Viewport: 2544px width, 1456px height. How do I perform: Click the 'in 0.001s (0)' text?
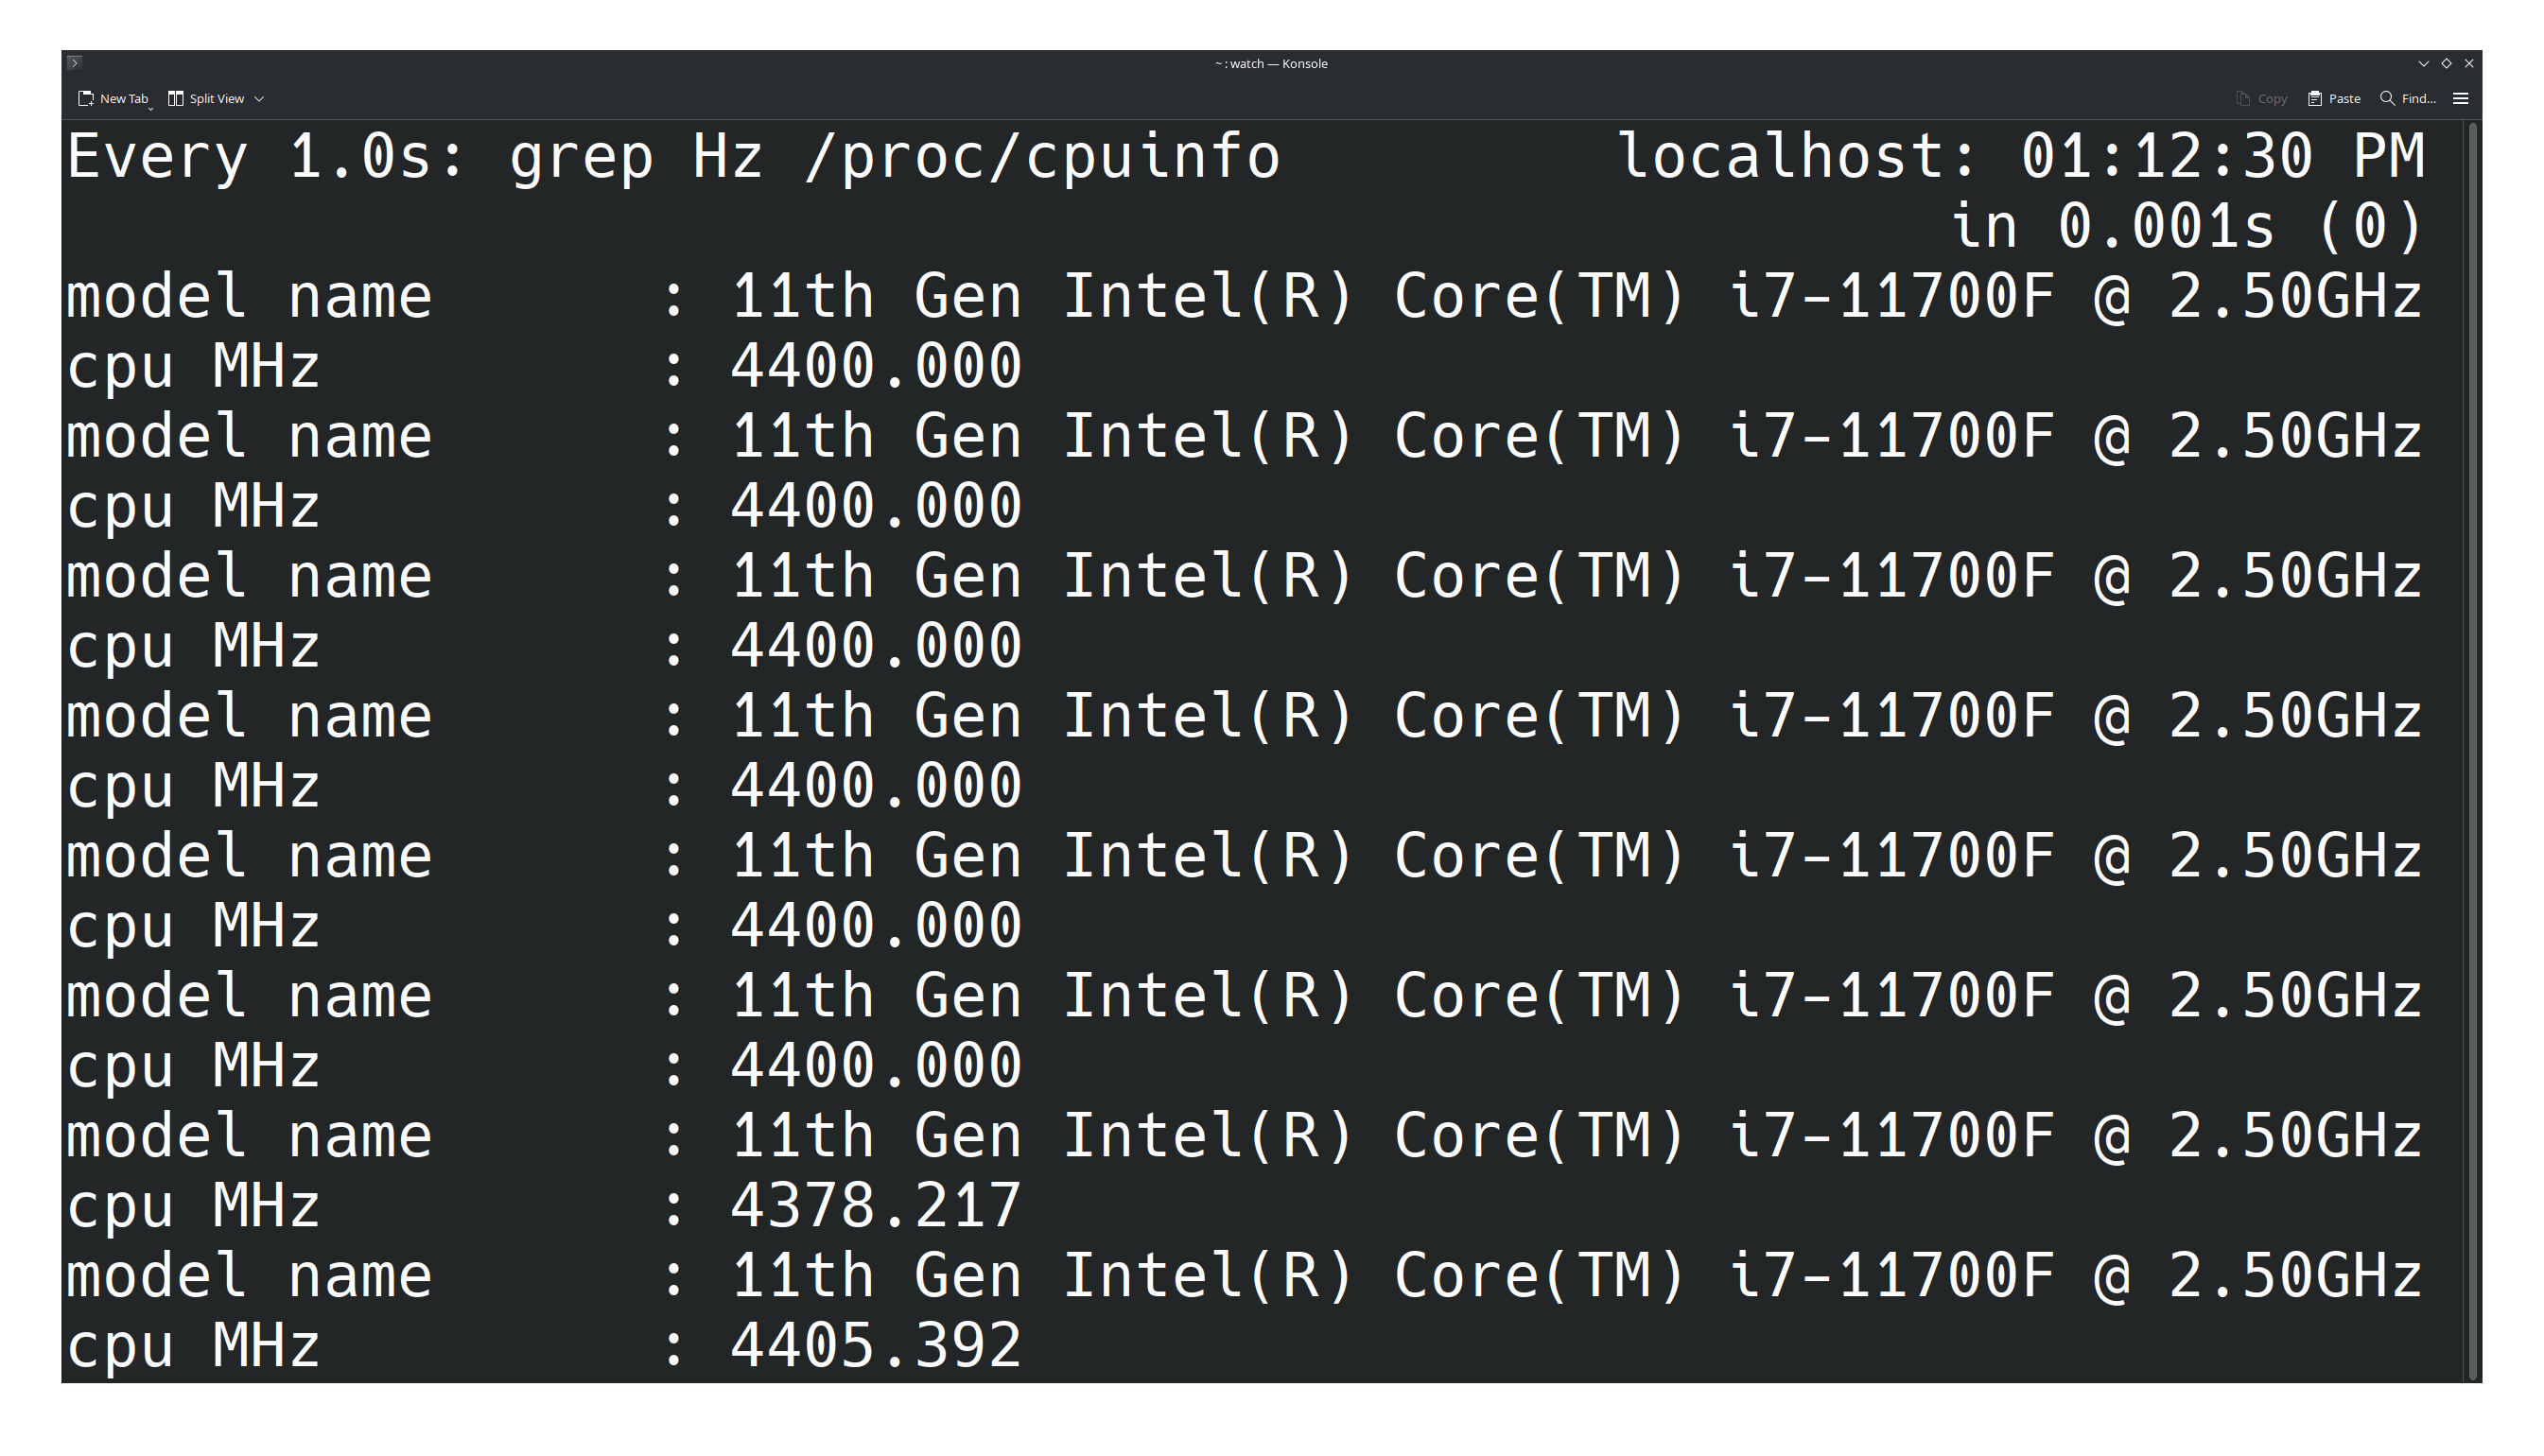coord(2188,227)
